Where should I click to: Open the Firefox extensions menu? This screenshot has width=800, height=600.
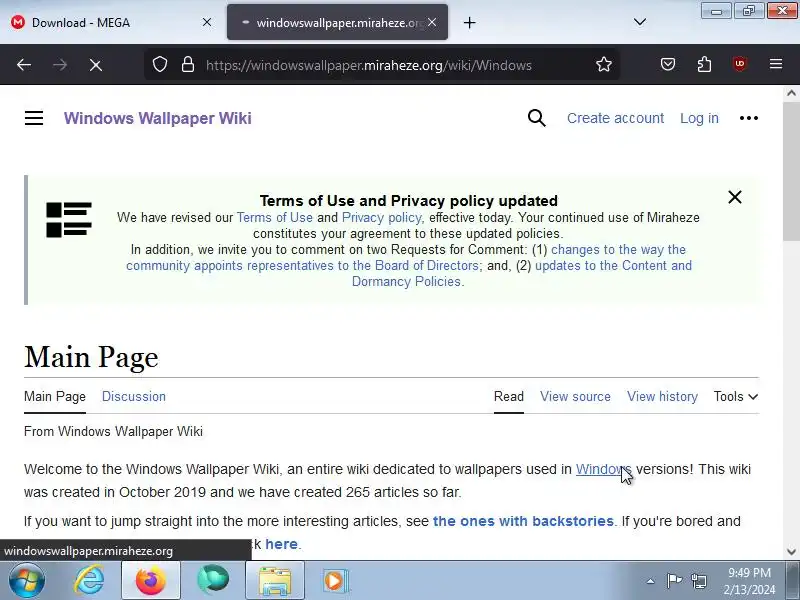pyautogui.click(x=704, y=64)
